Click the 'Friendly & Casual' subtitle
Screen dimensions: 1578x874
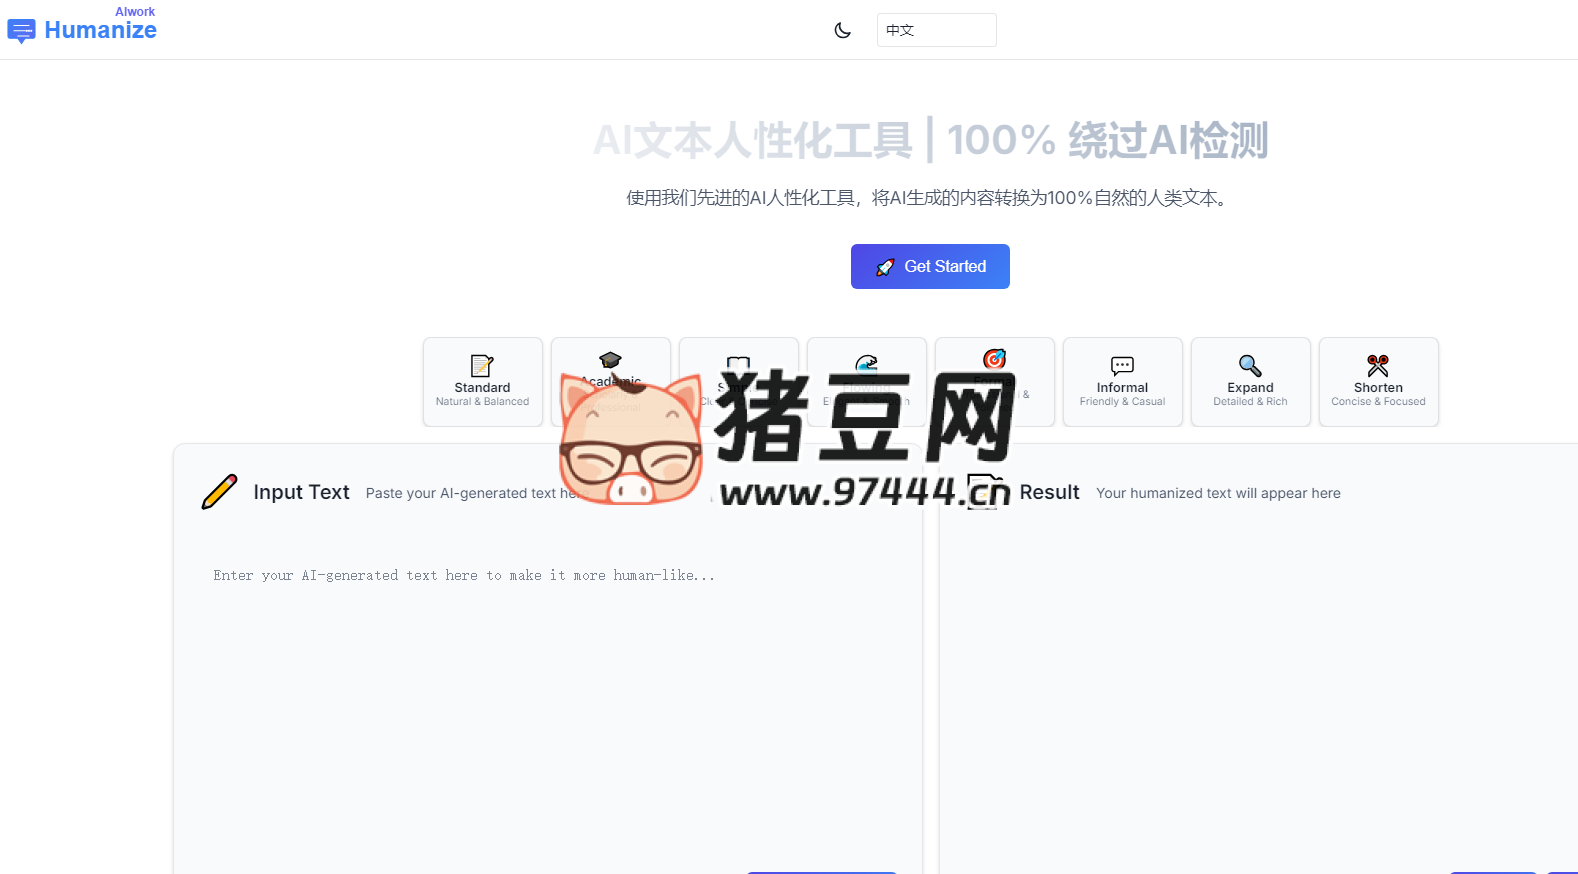1123,402
